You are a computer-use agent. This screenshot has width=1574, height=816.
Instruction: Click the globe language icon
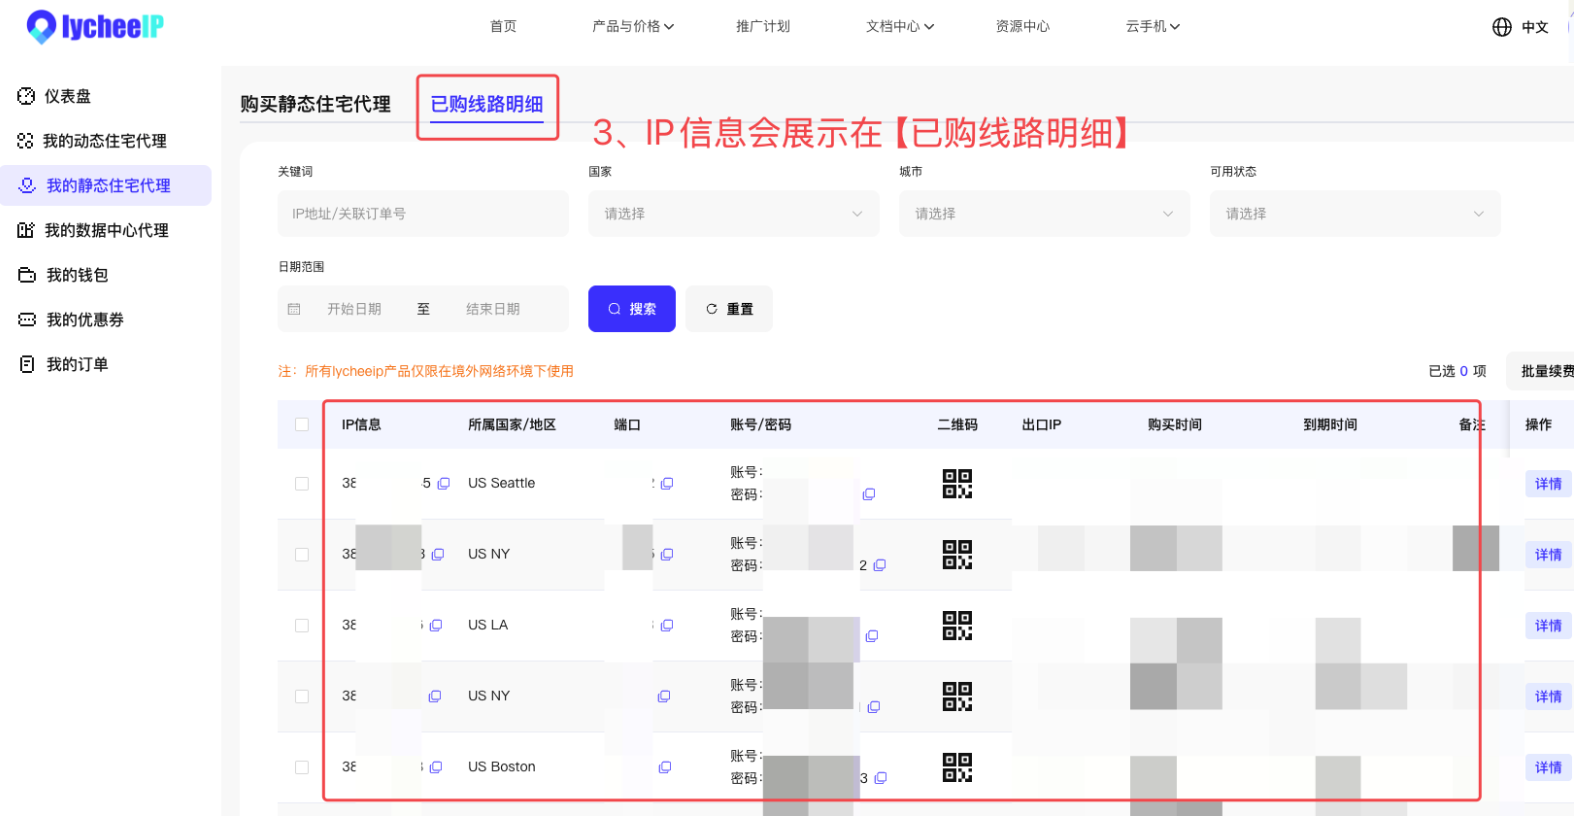tap(1501, 27)
